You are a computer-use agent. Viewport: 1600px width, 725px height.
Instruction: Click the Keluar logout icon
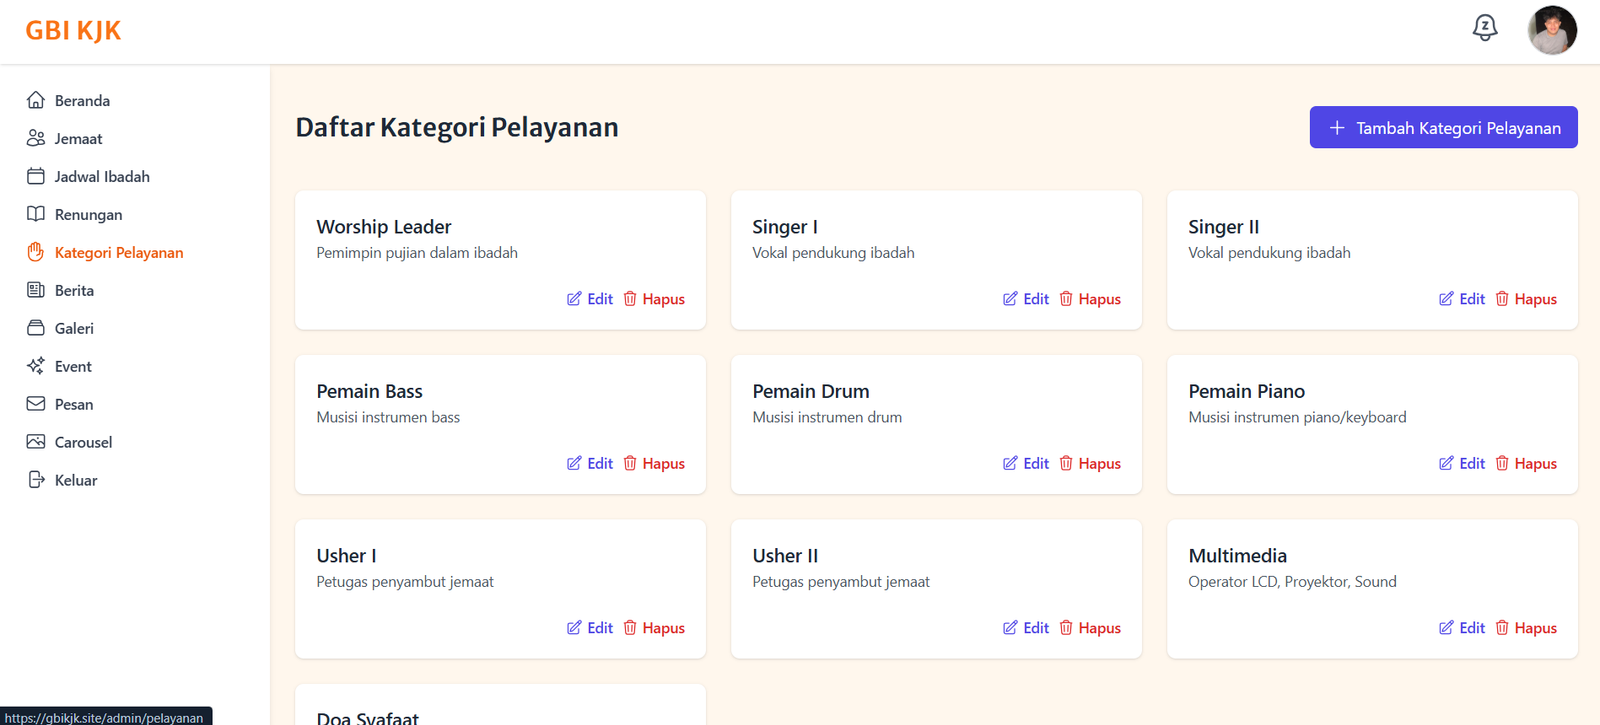(36, 480)
